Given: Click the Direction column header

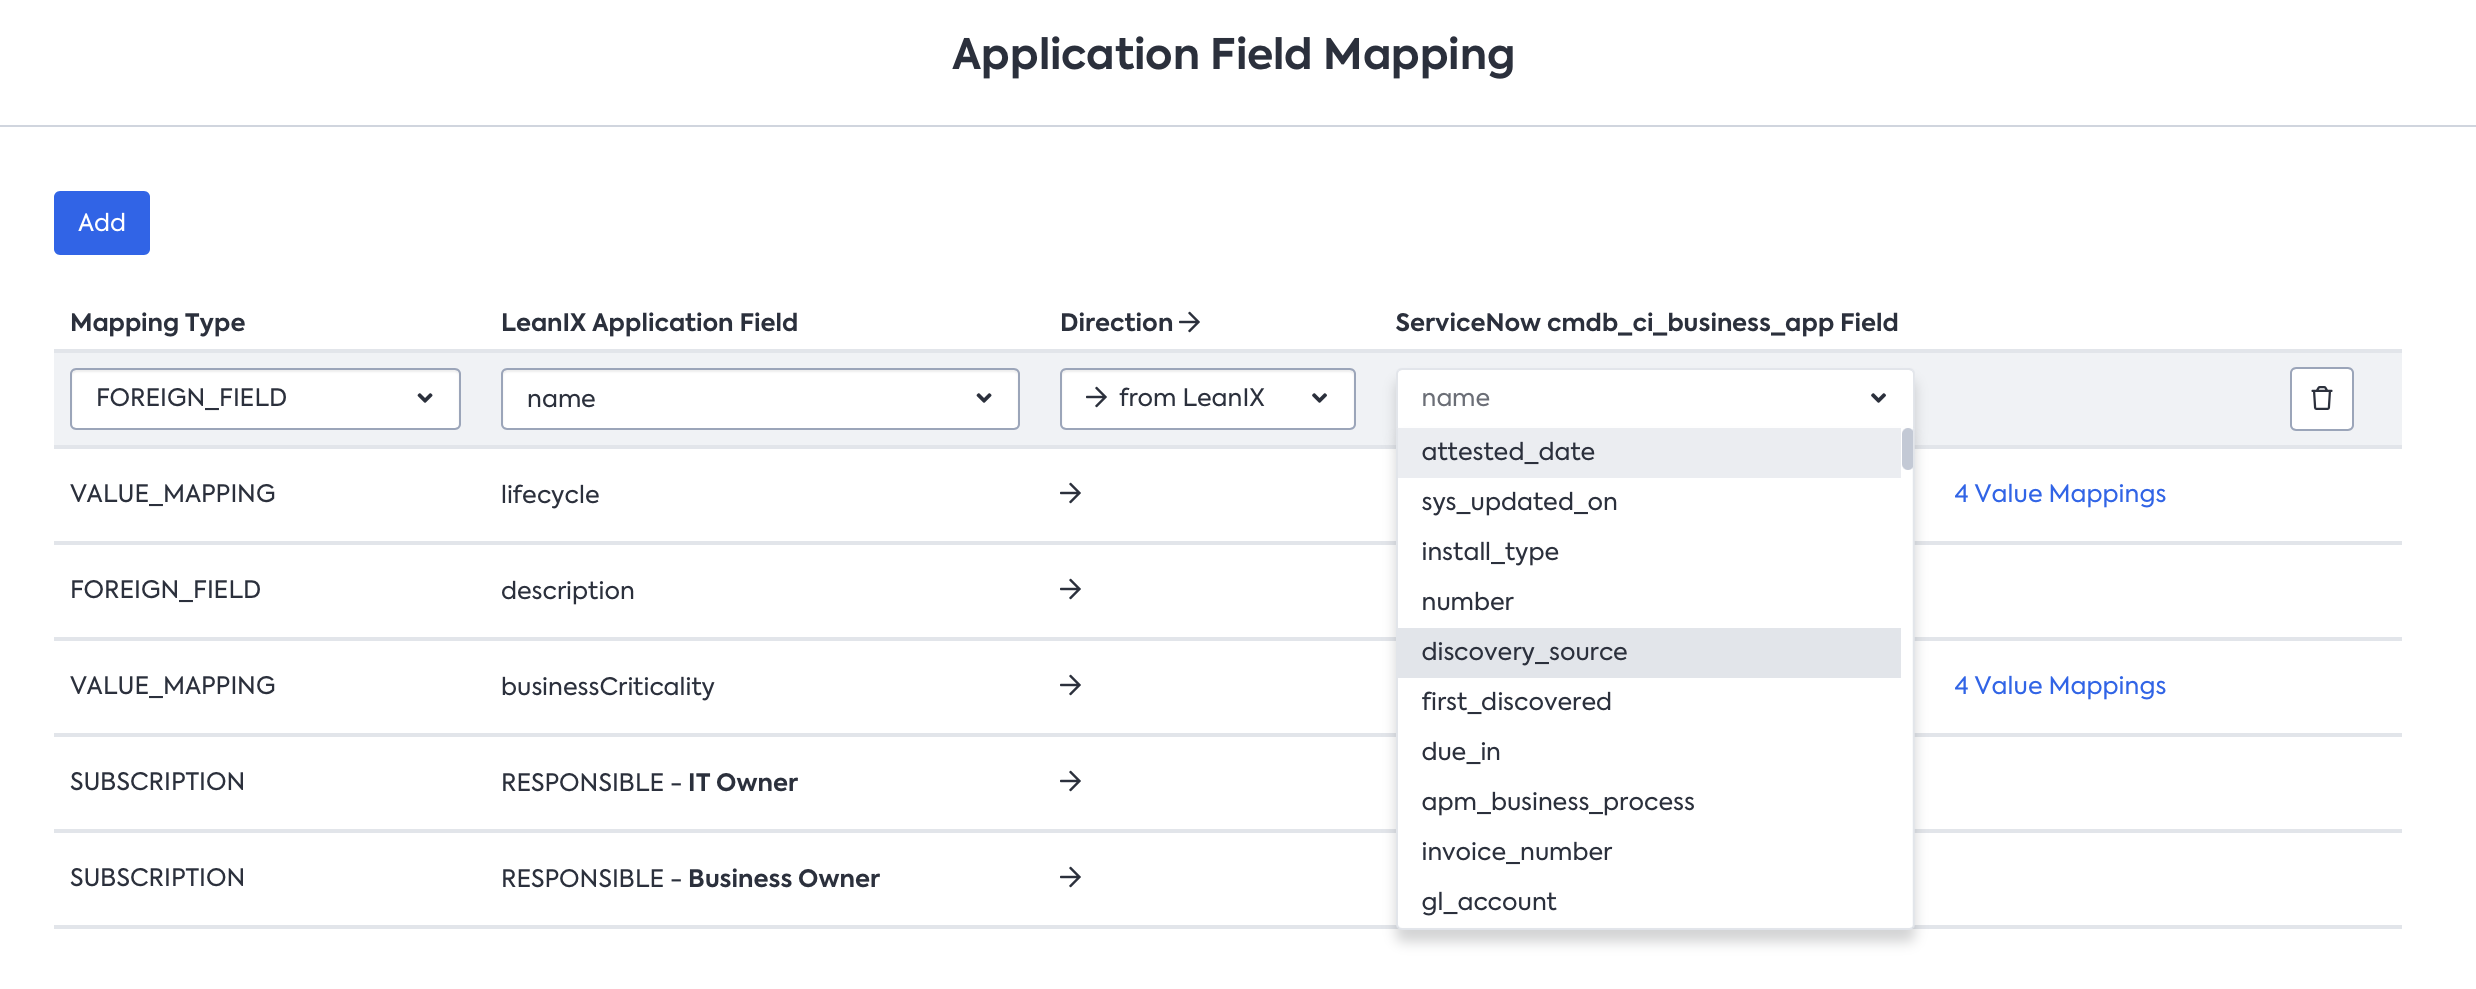Looking at the screenshot, I should coord(1129,322).
